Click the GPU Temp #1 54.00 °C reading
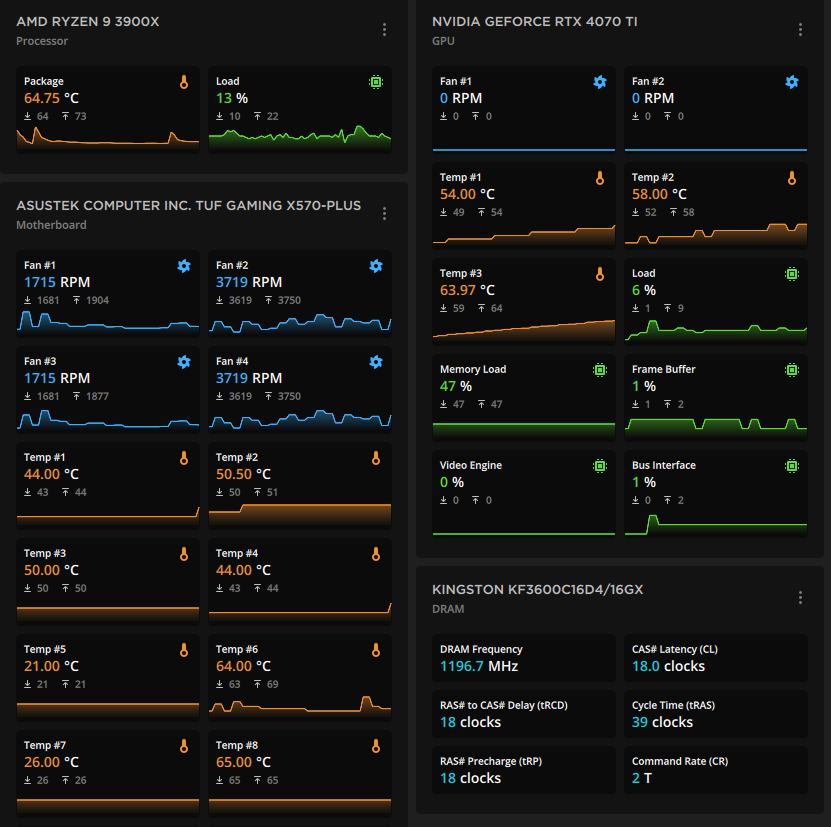This screenshot has width=831, height=827. 467,195
